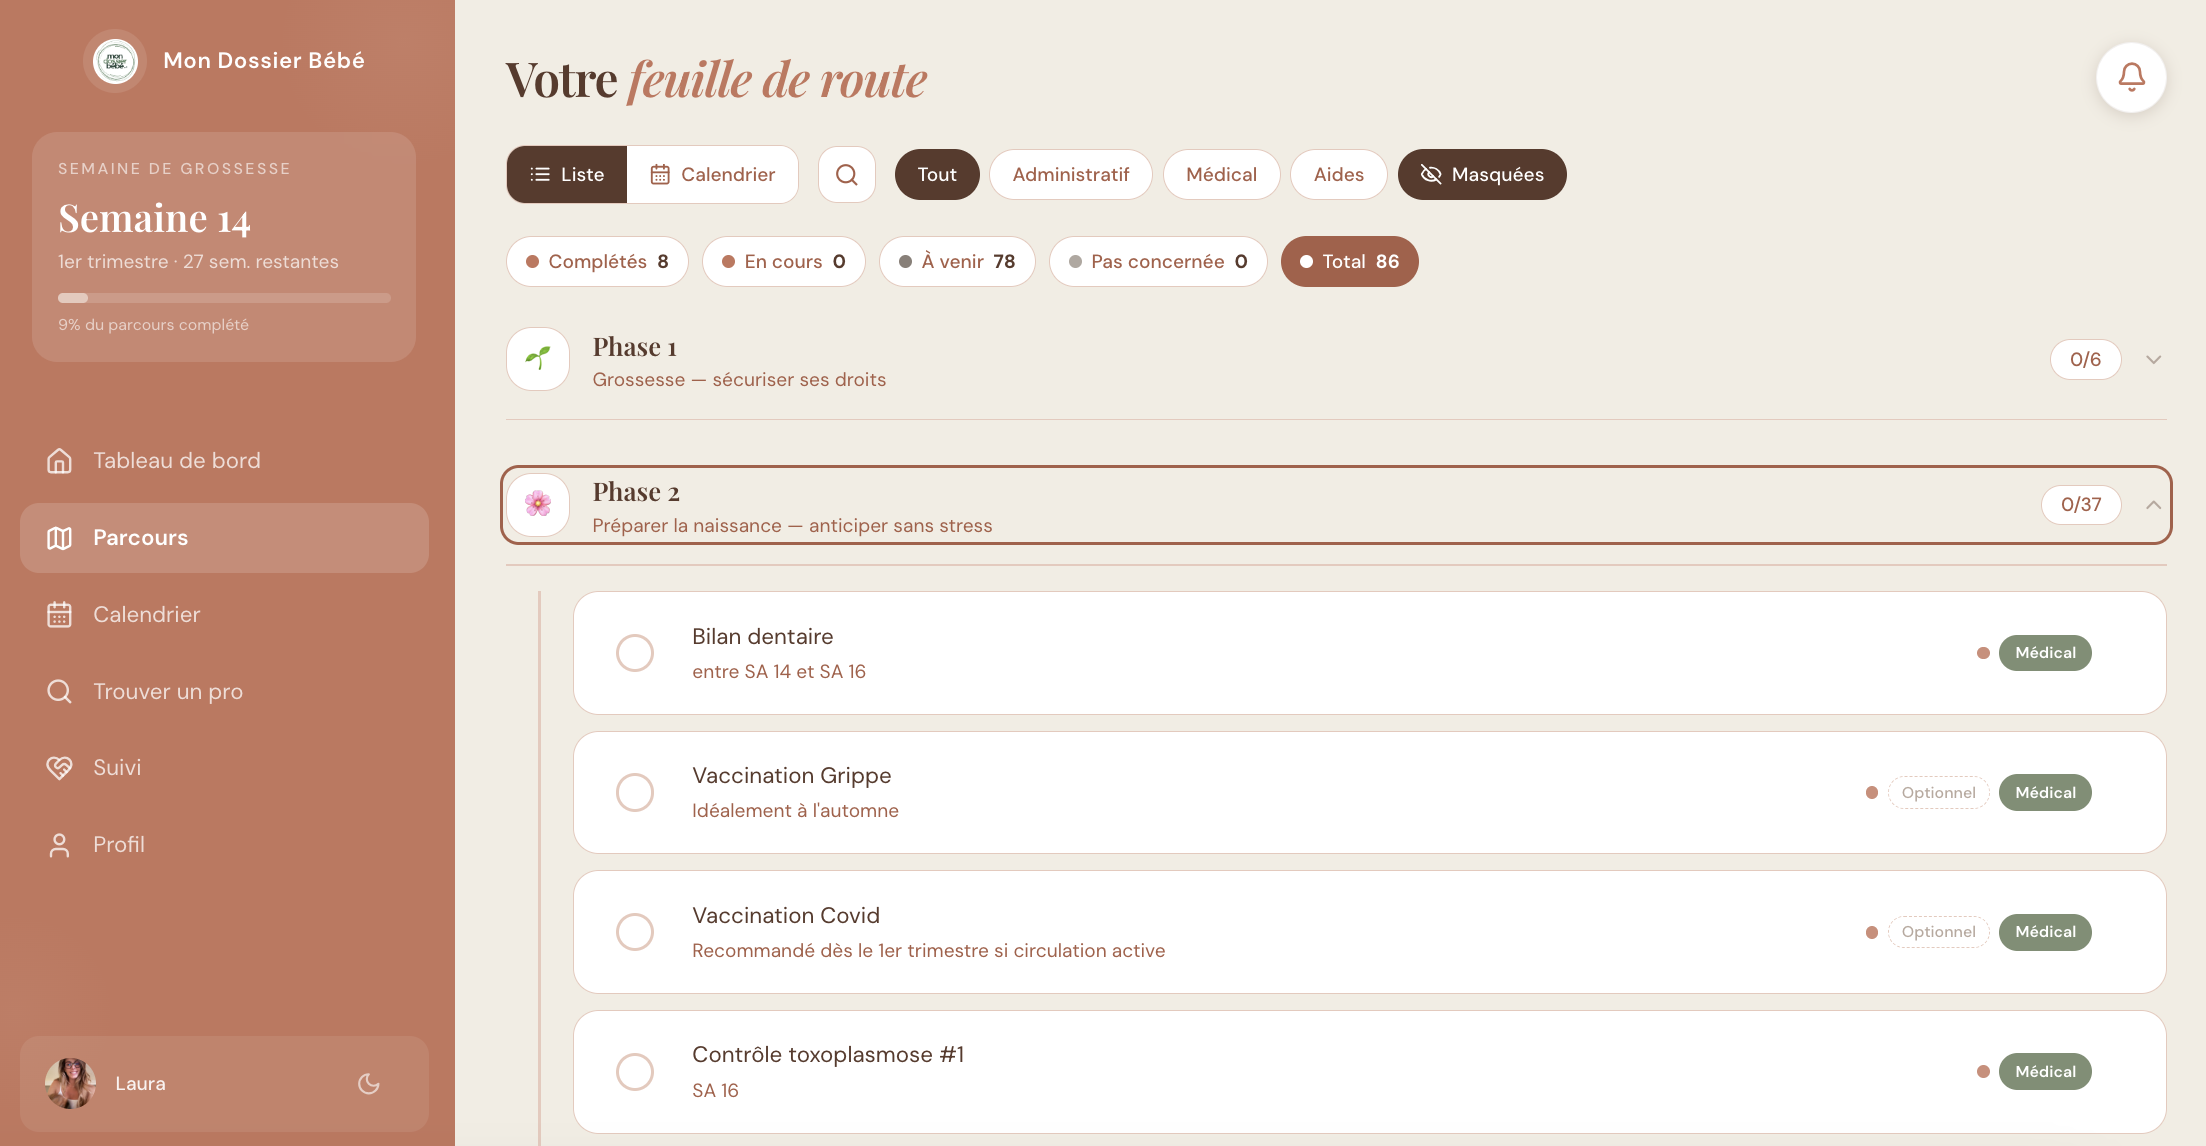The height and width of the screenshot is (1146, 2206).
Task: Filter by Médical category
Action: click(x=1221, y=175)
